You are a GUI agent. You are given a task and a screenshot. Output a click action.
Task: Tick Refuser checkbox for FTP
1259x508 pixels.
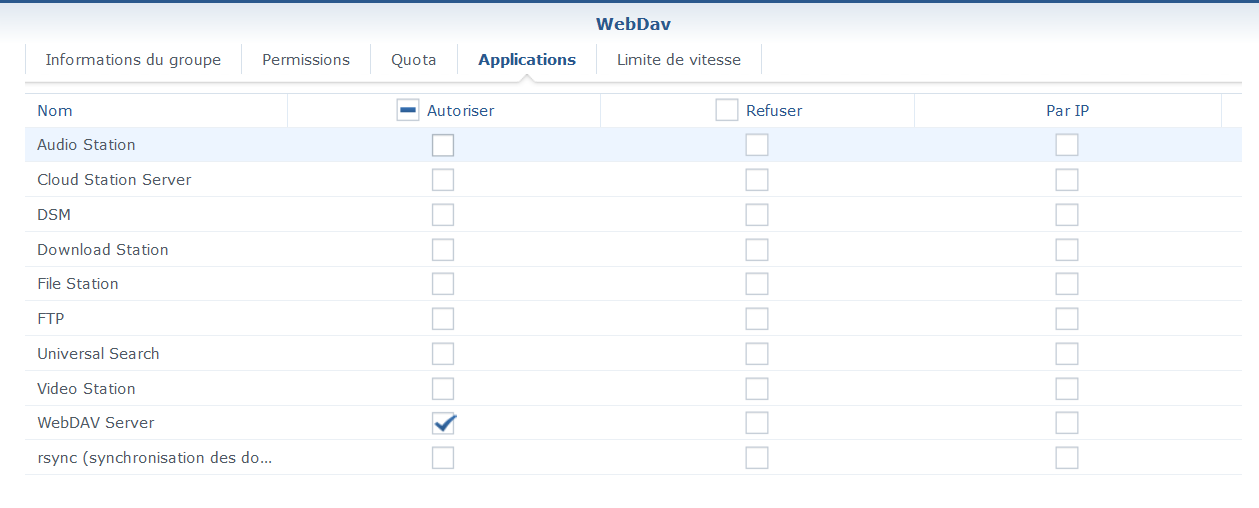coord(757,319)
